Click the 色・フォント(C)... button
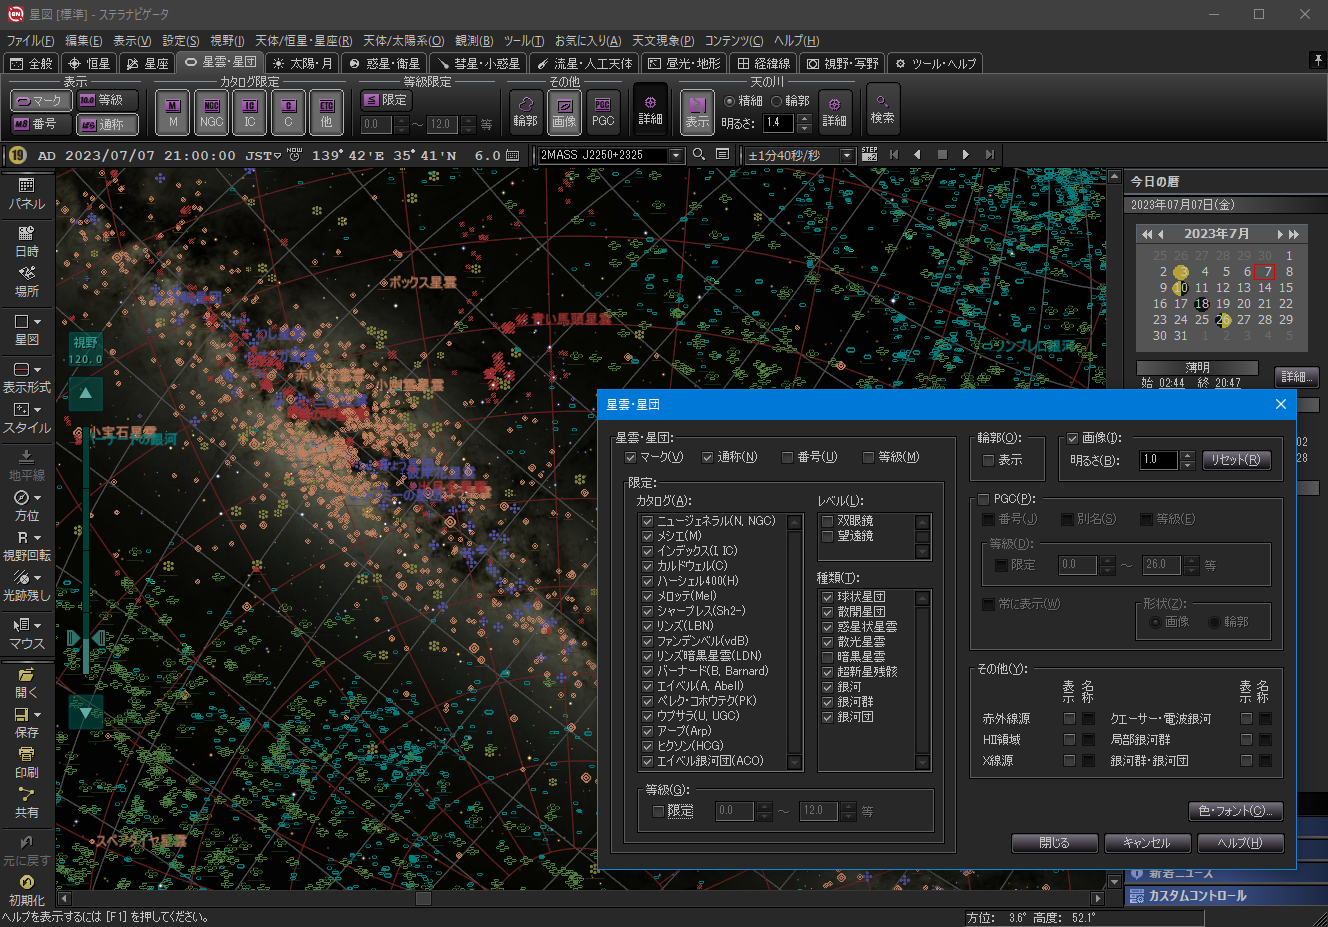The width and height of the screenshot is (1328, 927). click(x=1235, y=811)
